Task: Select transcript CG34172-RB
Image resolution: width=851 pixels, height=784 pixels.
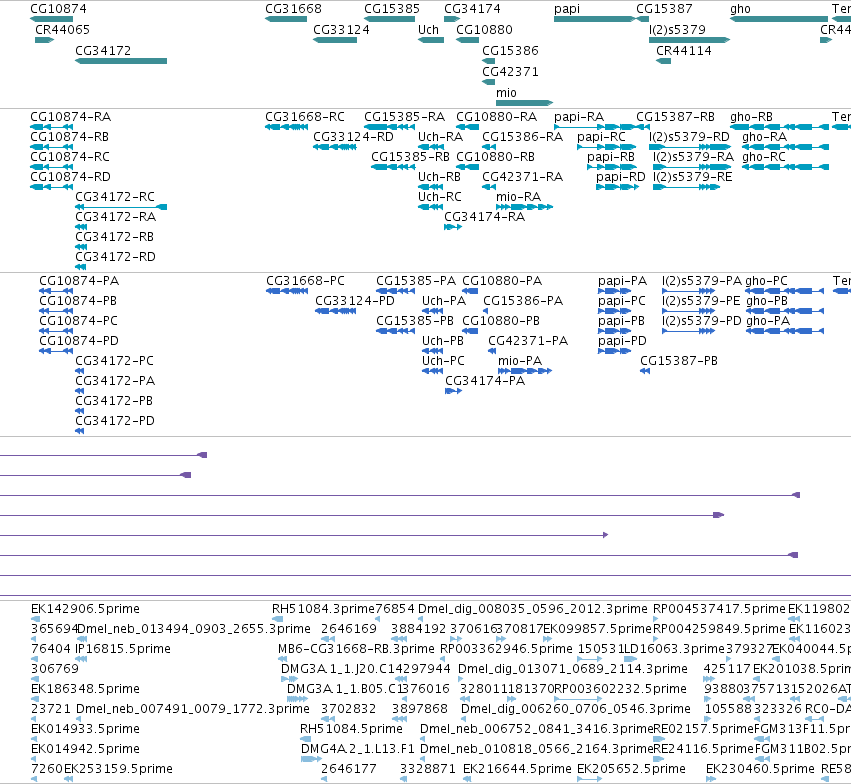Action: (115, 237)
